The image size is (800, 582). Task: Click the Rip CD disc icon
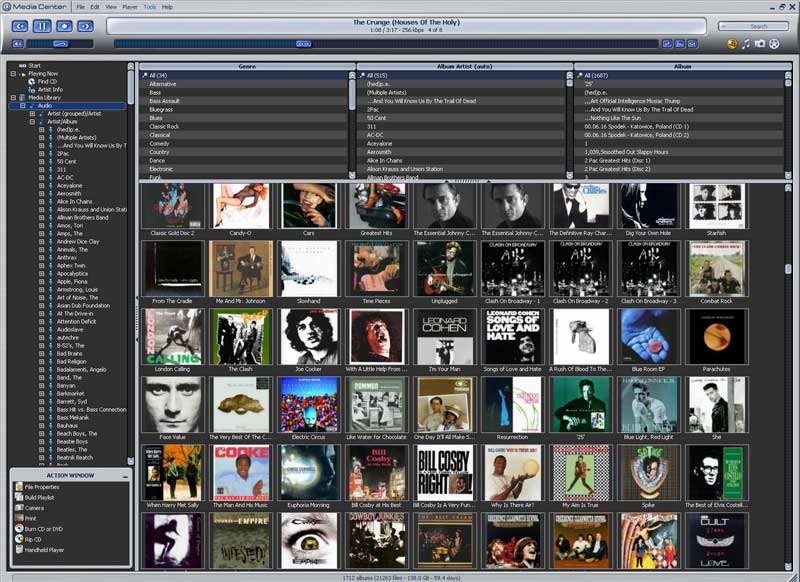pyautogui.click(x=19, y=539)
